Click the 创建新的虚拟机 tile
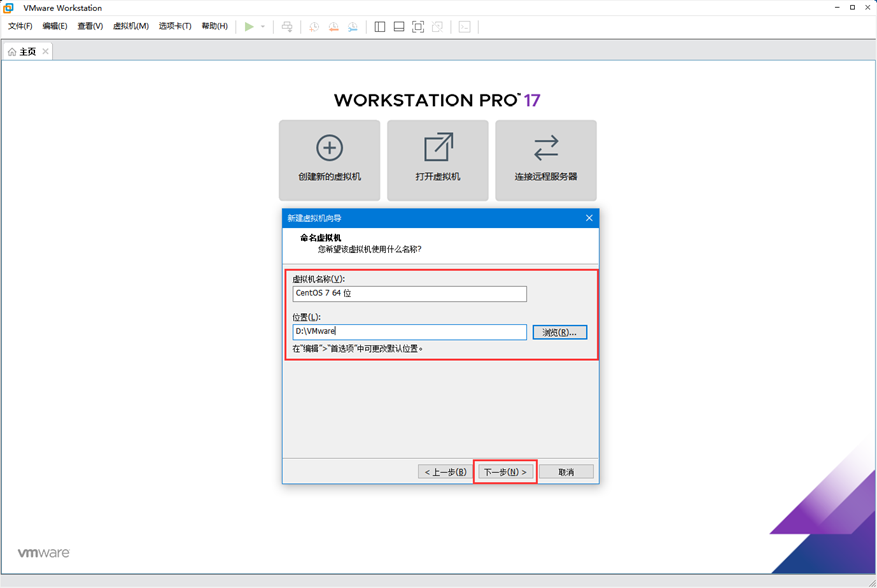The image size is (877, 588). (329, 160)
